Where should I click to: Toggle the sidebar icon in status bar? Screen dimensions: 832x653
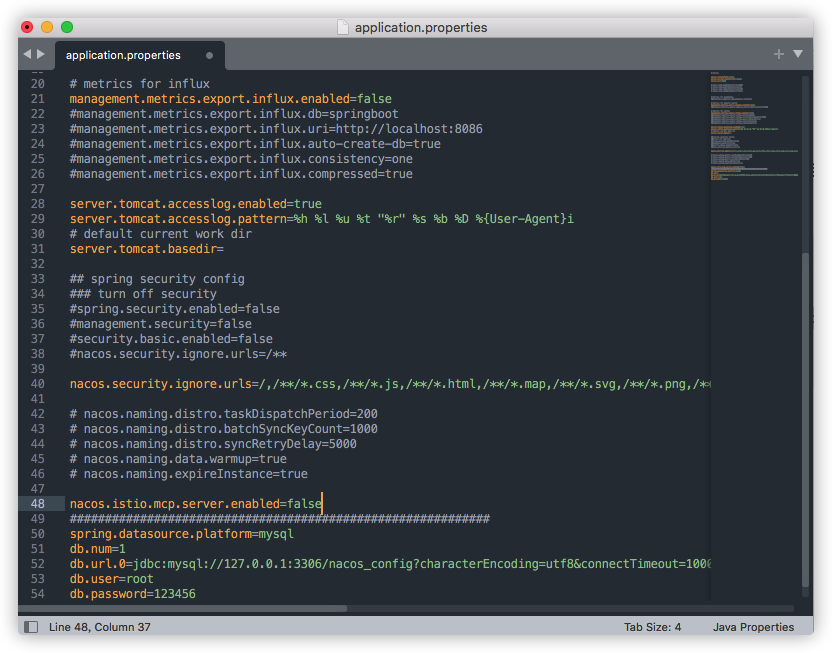(31, 627)
